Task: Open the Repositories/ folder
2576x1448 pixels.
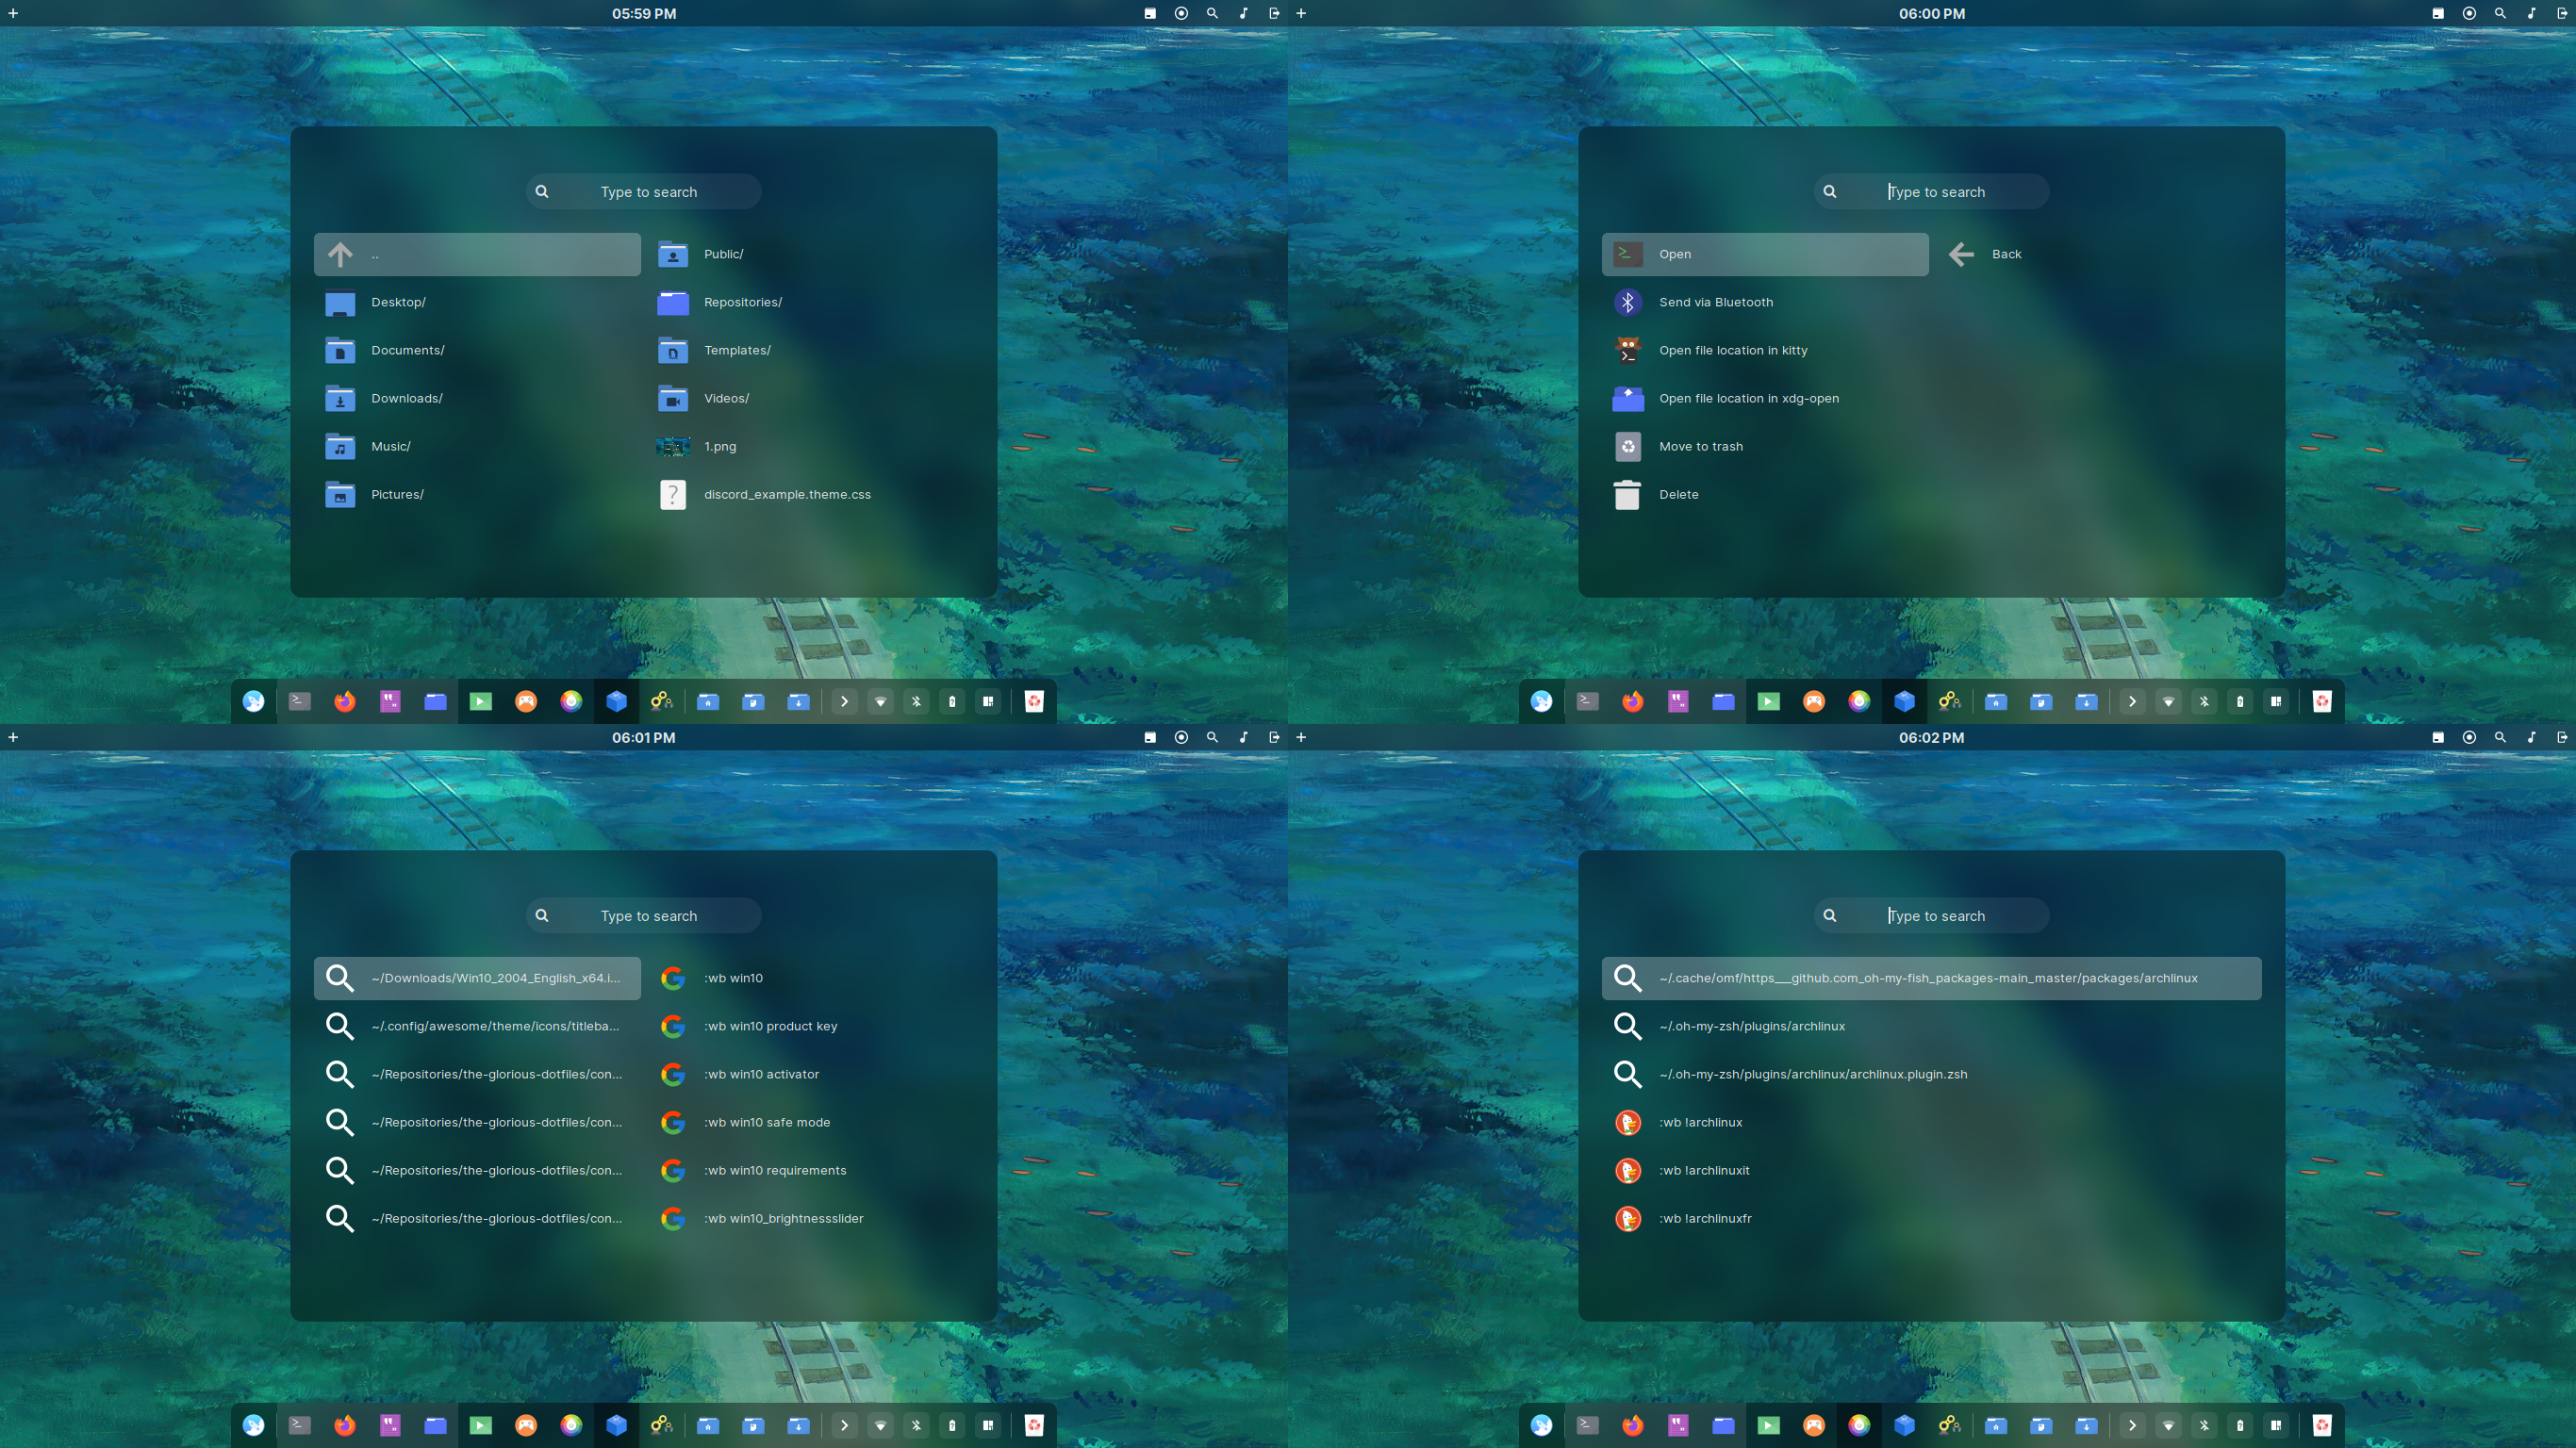Action: coord(742,302)
